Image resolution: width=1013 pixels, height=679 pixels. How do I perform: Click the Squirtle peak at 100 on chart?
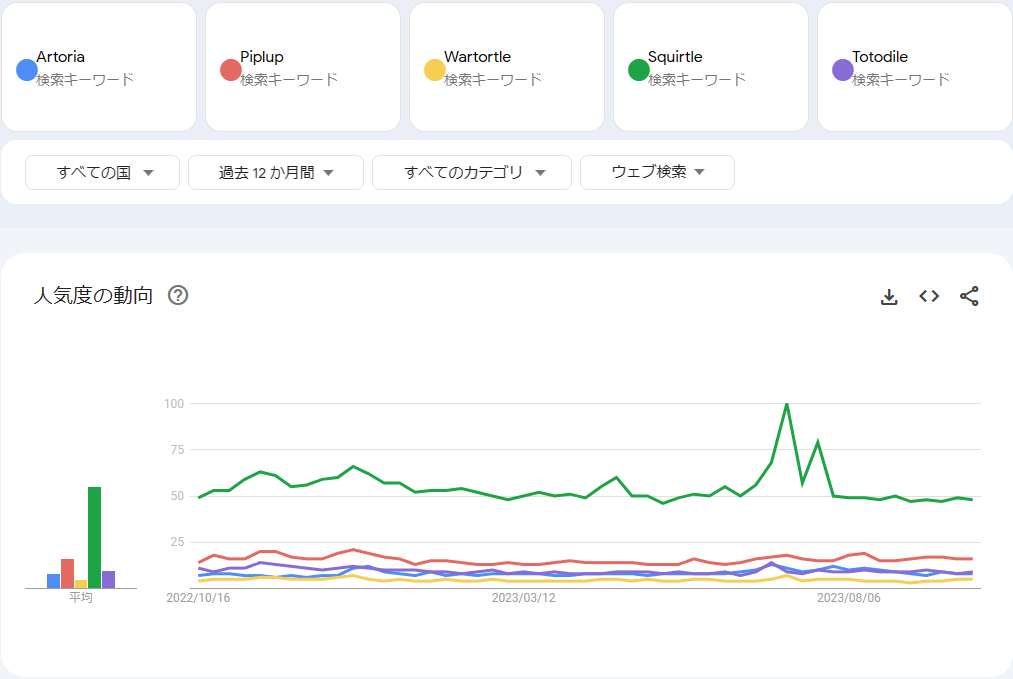[x=787, y=404]
